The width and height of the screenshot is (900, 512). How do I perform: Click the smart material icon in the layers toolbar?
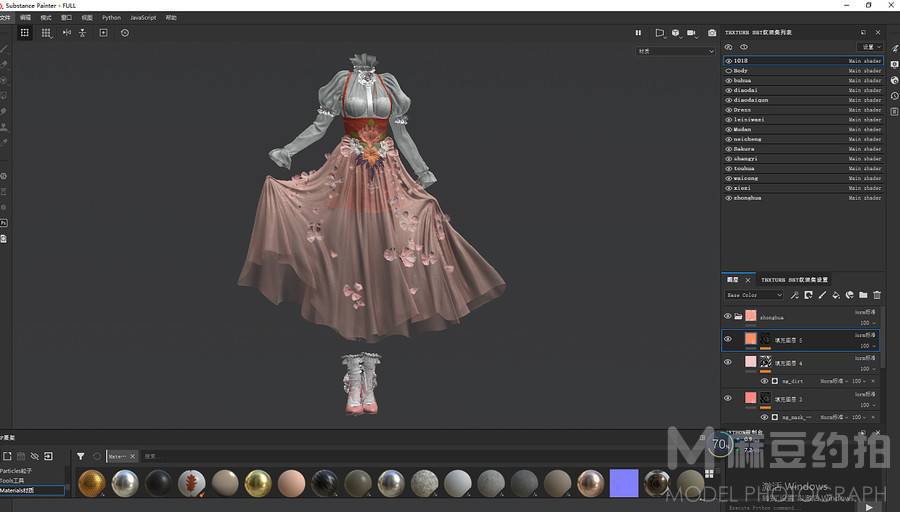[849, 295]
